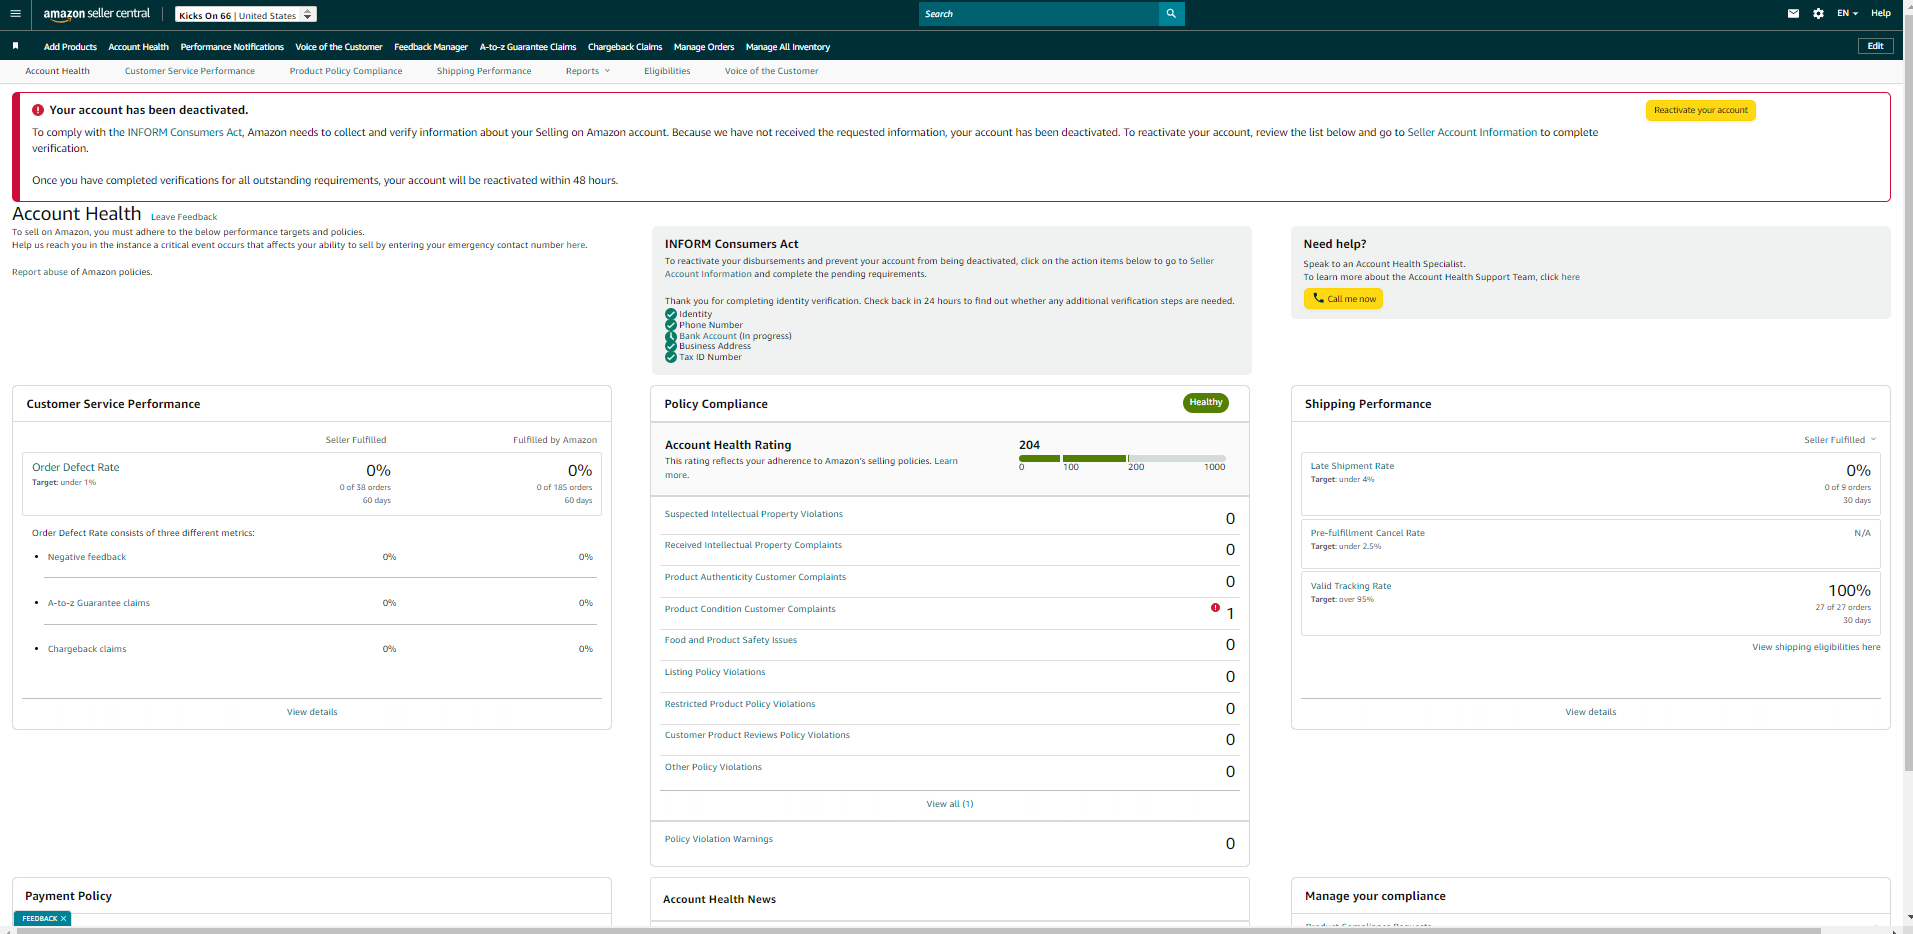Open the messages envelope icon

pyautogui.click(x=1793, y=14)
